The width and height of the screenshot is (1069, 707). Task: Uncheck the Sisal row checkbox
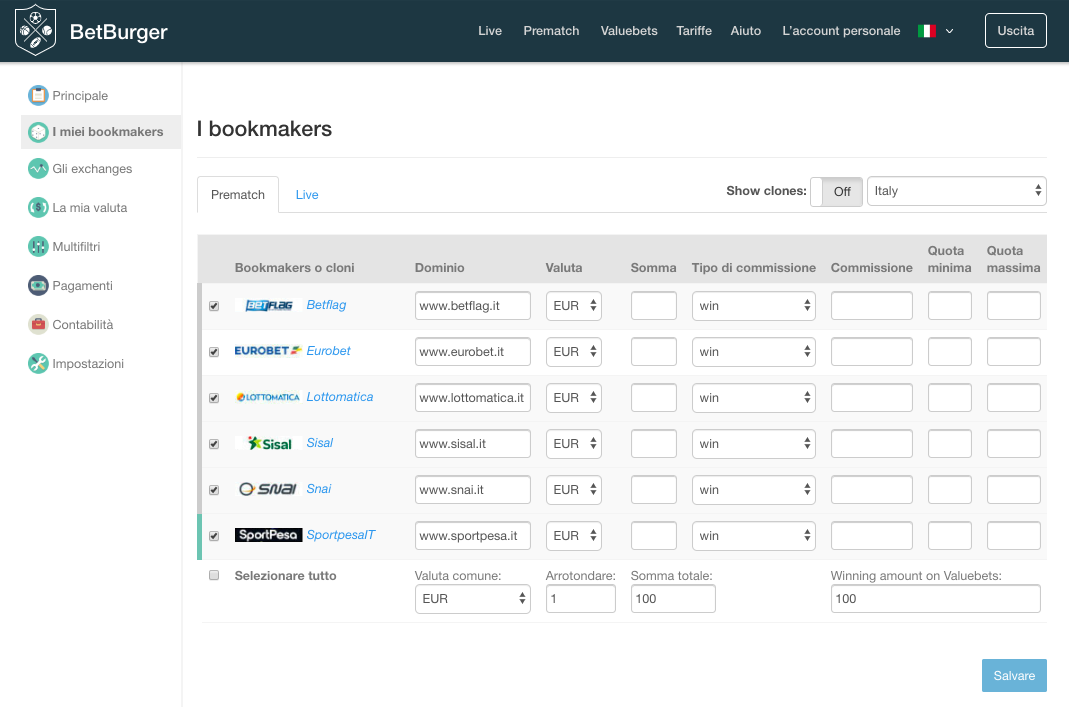(x=214, y=444)
